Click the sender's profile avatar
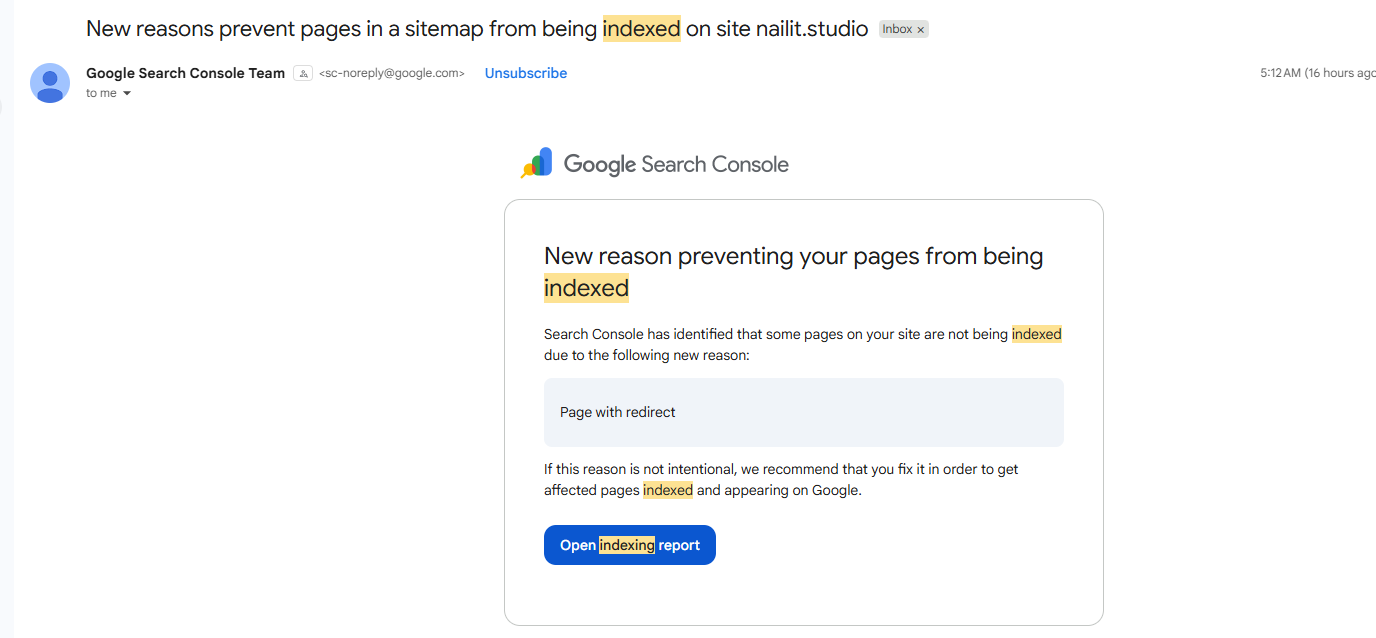1376x638 pixels. tap(50, 83)
